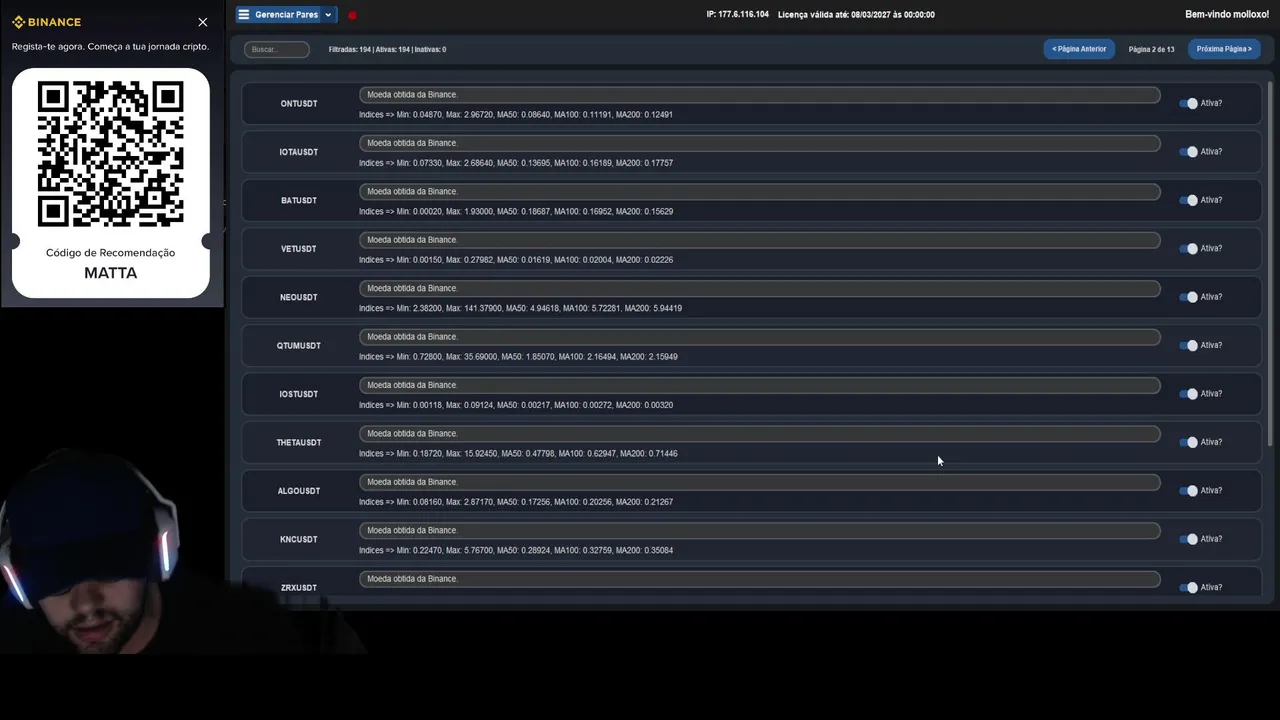Toggle Ativa switch for VETUSDT

(1188, 249)
